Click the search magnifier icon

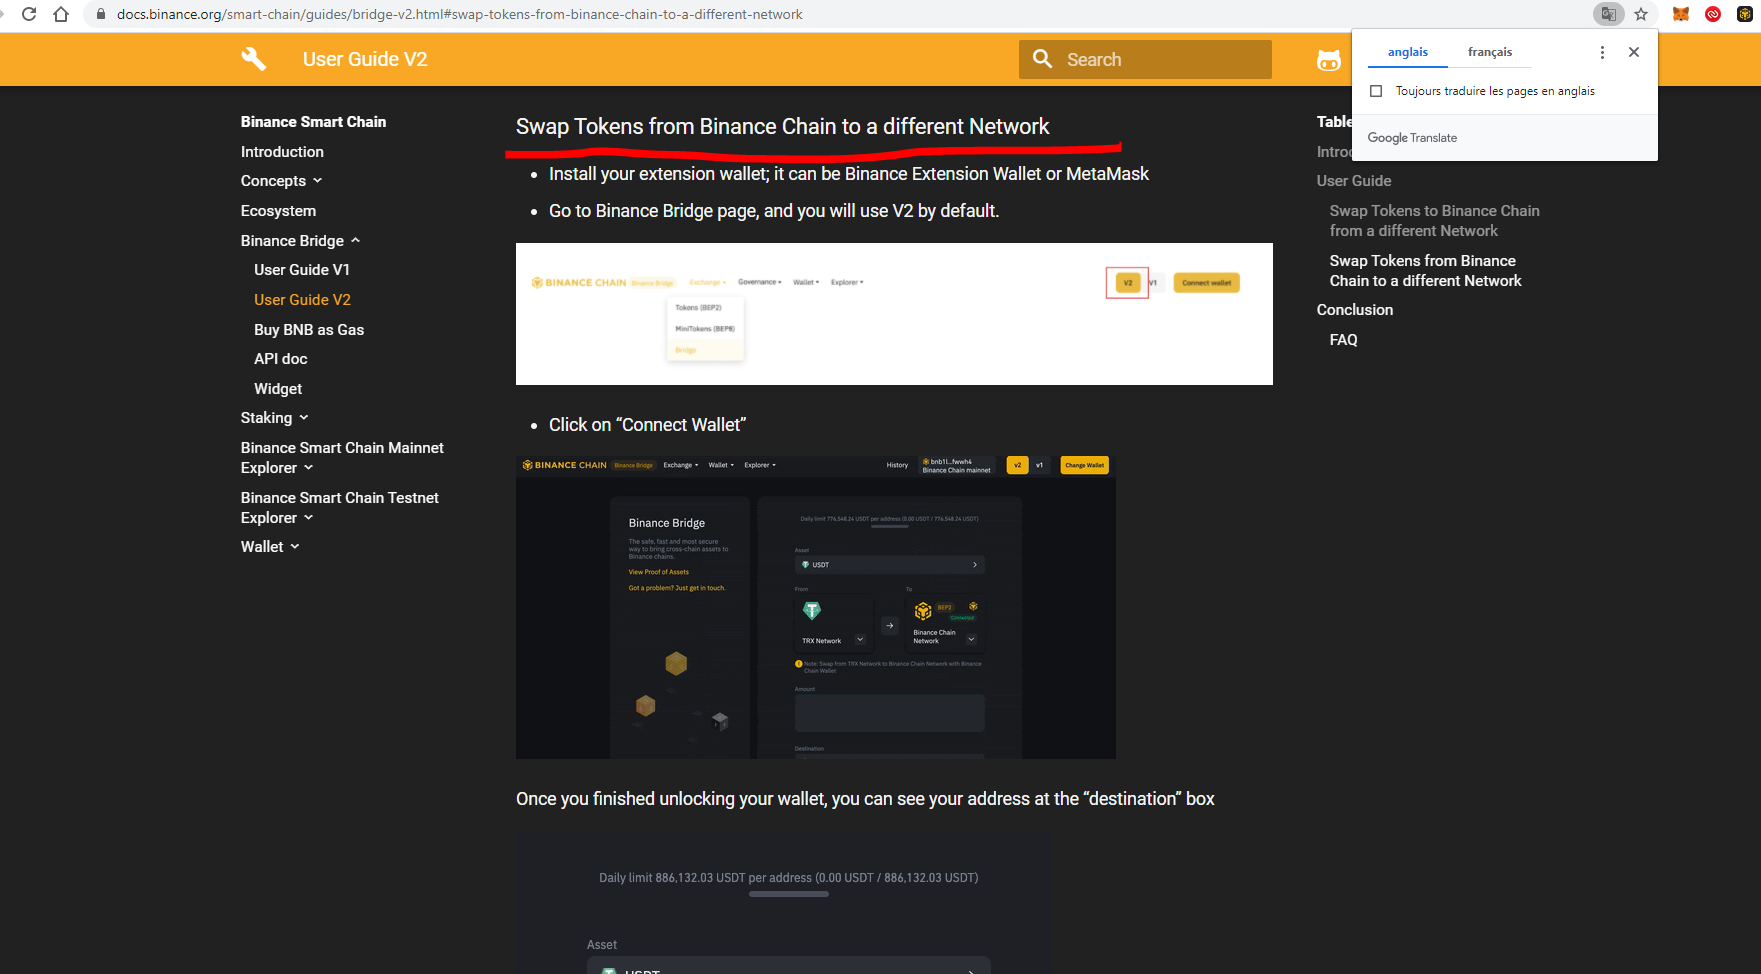click(1042, 59)
